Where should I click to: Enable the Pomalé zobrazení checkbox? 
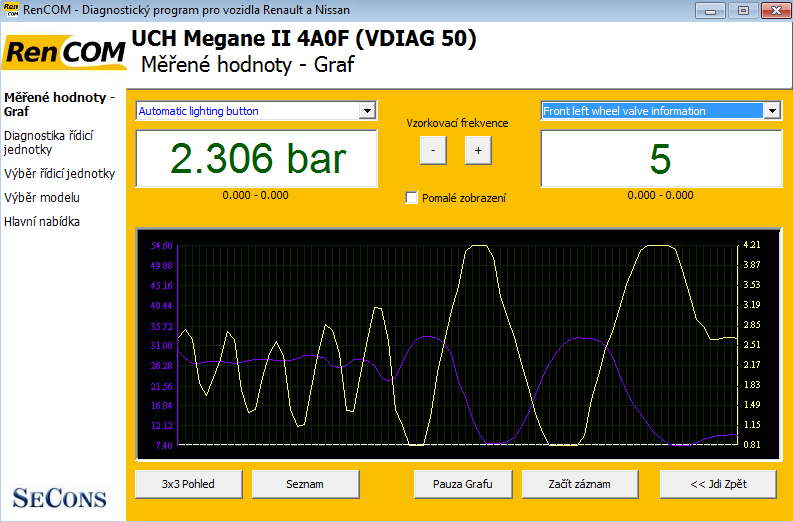(412, 198)
